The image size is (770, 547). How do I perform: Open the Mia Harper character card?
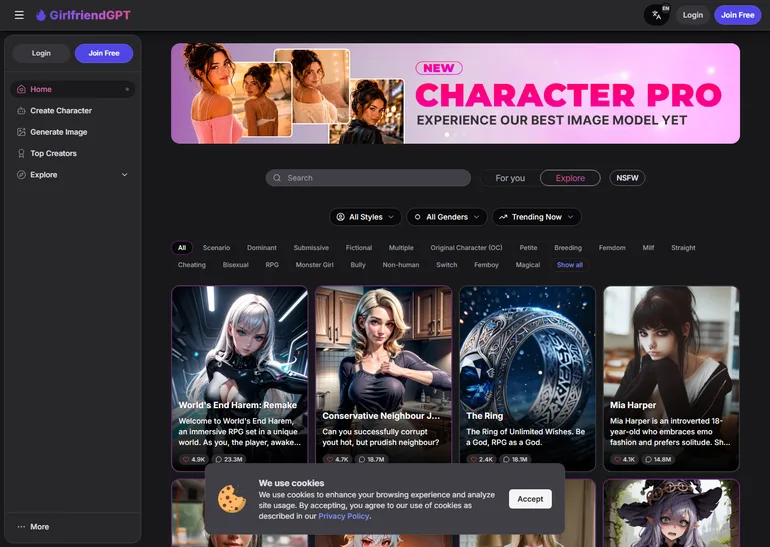click(671, 379)
